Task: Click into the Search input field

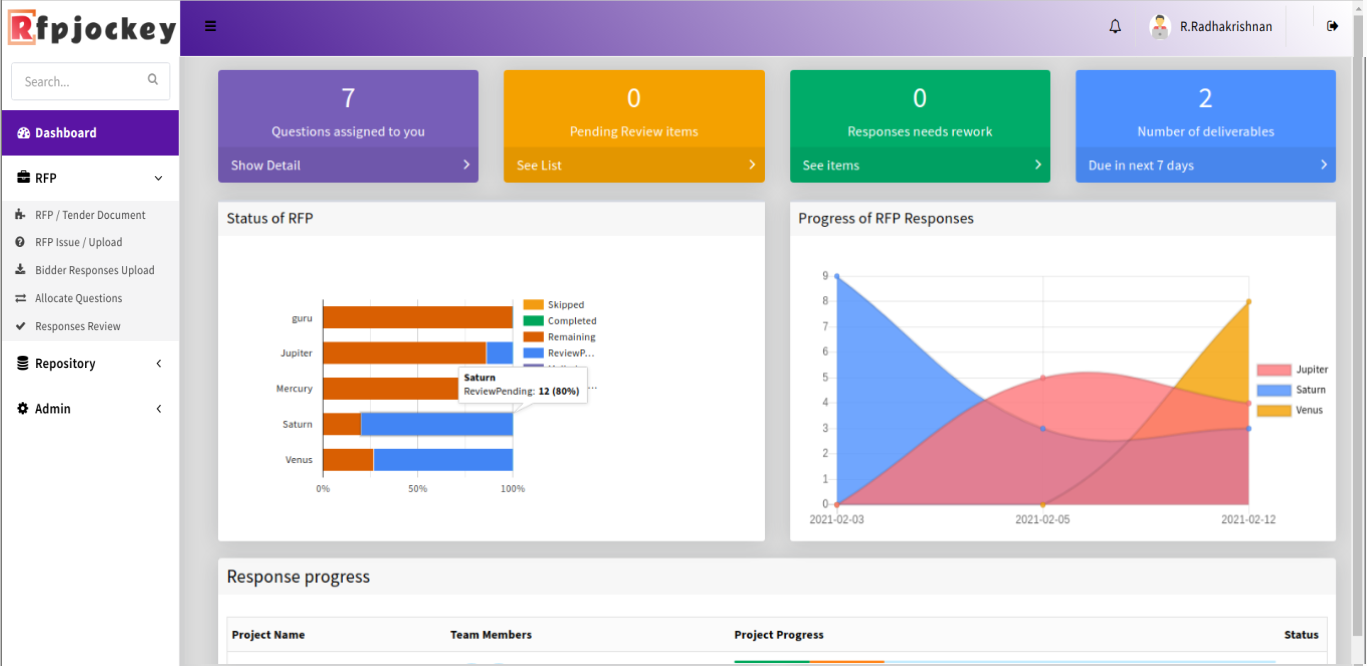Action: (x=80, y=81)
